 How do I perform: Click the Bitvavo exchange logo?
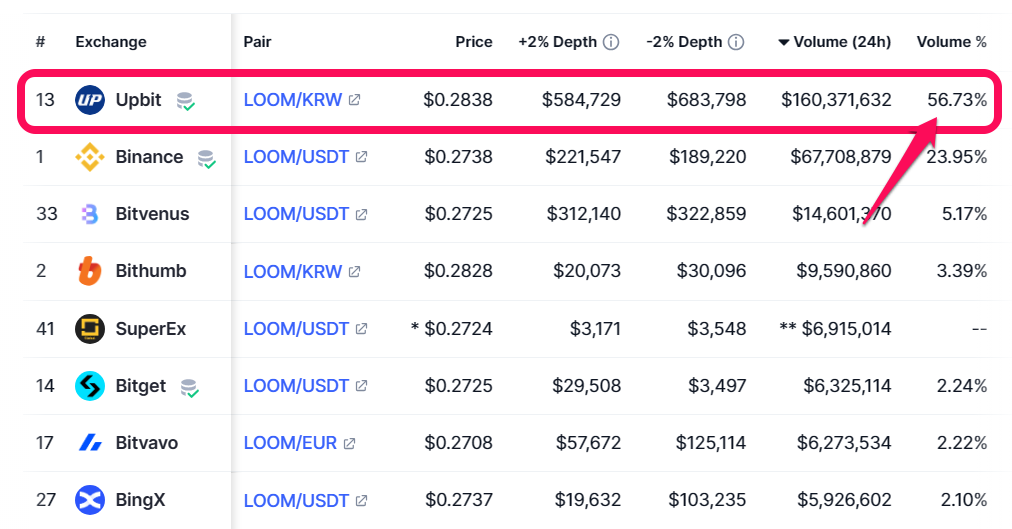click(90, 443)
